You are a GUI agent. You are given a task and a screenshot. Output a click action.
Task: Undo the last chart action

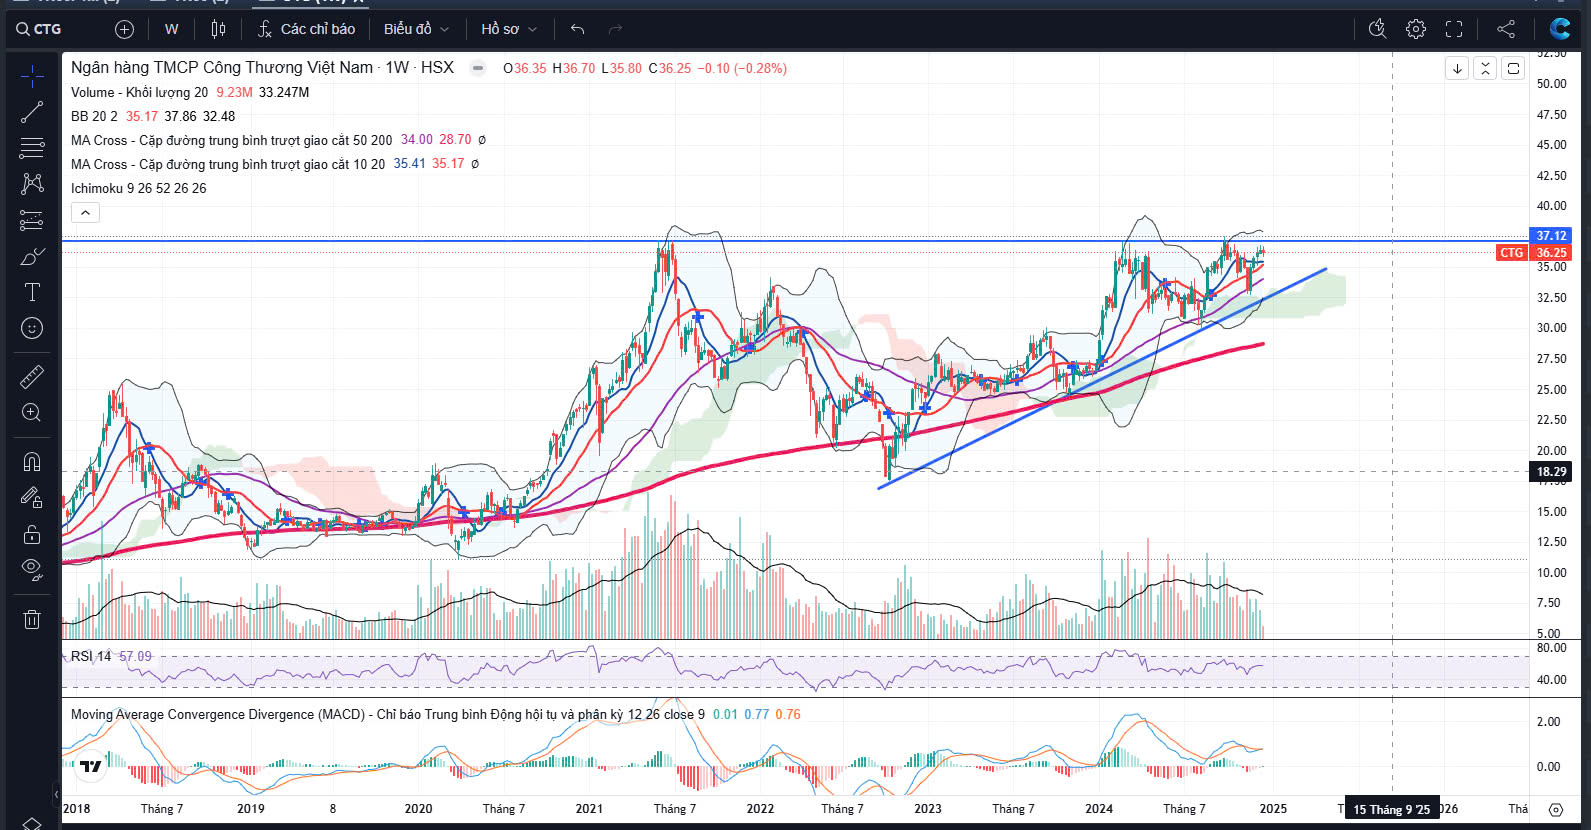(x=577, y=29)
